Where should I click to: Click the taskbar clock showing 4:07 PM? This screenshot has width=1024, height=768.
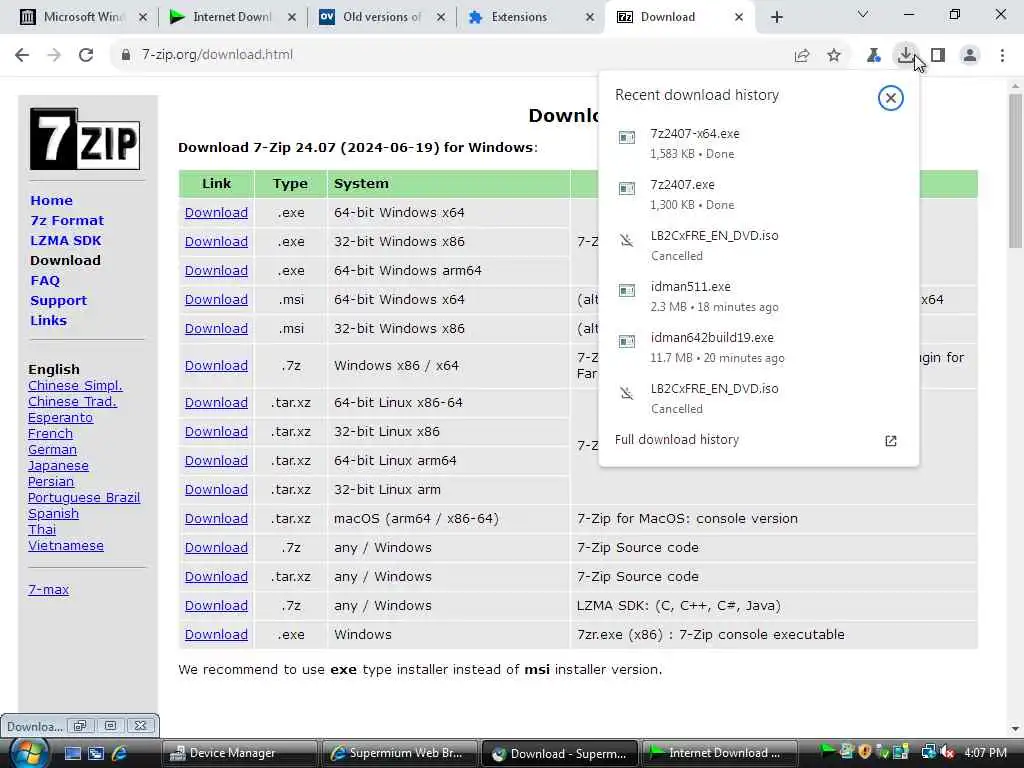tap(985, 753)
